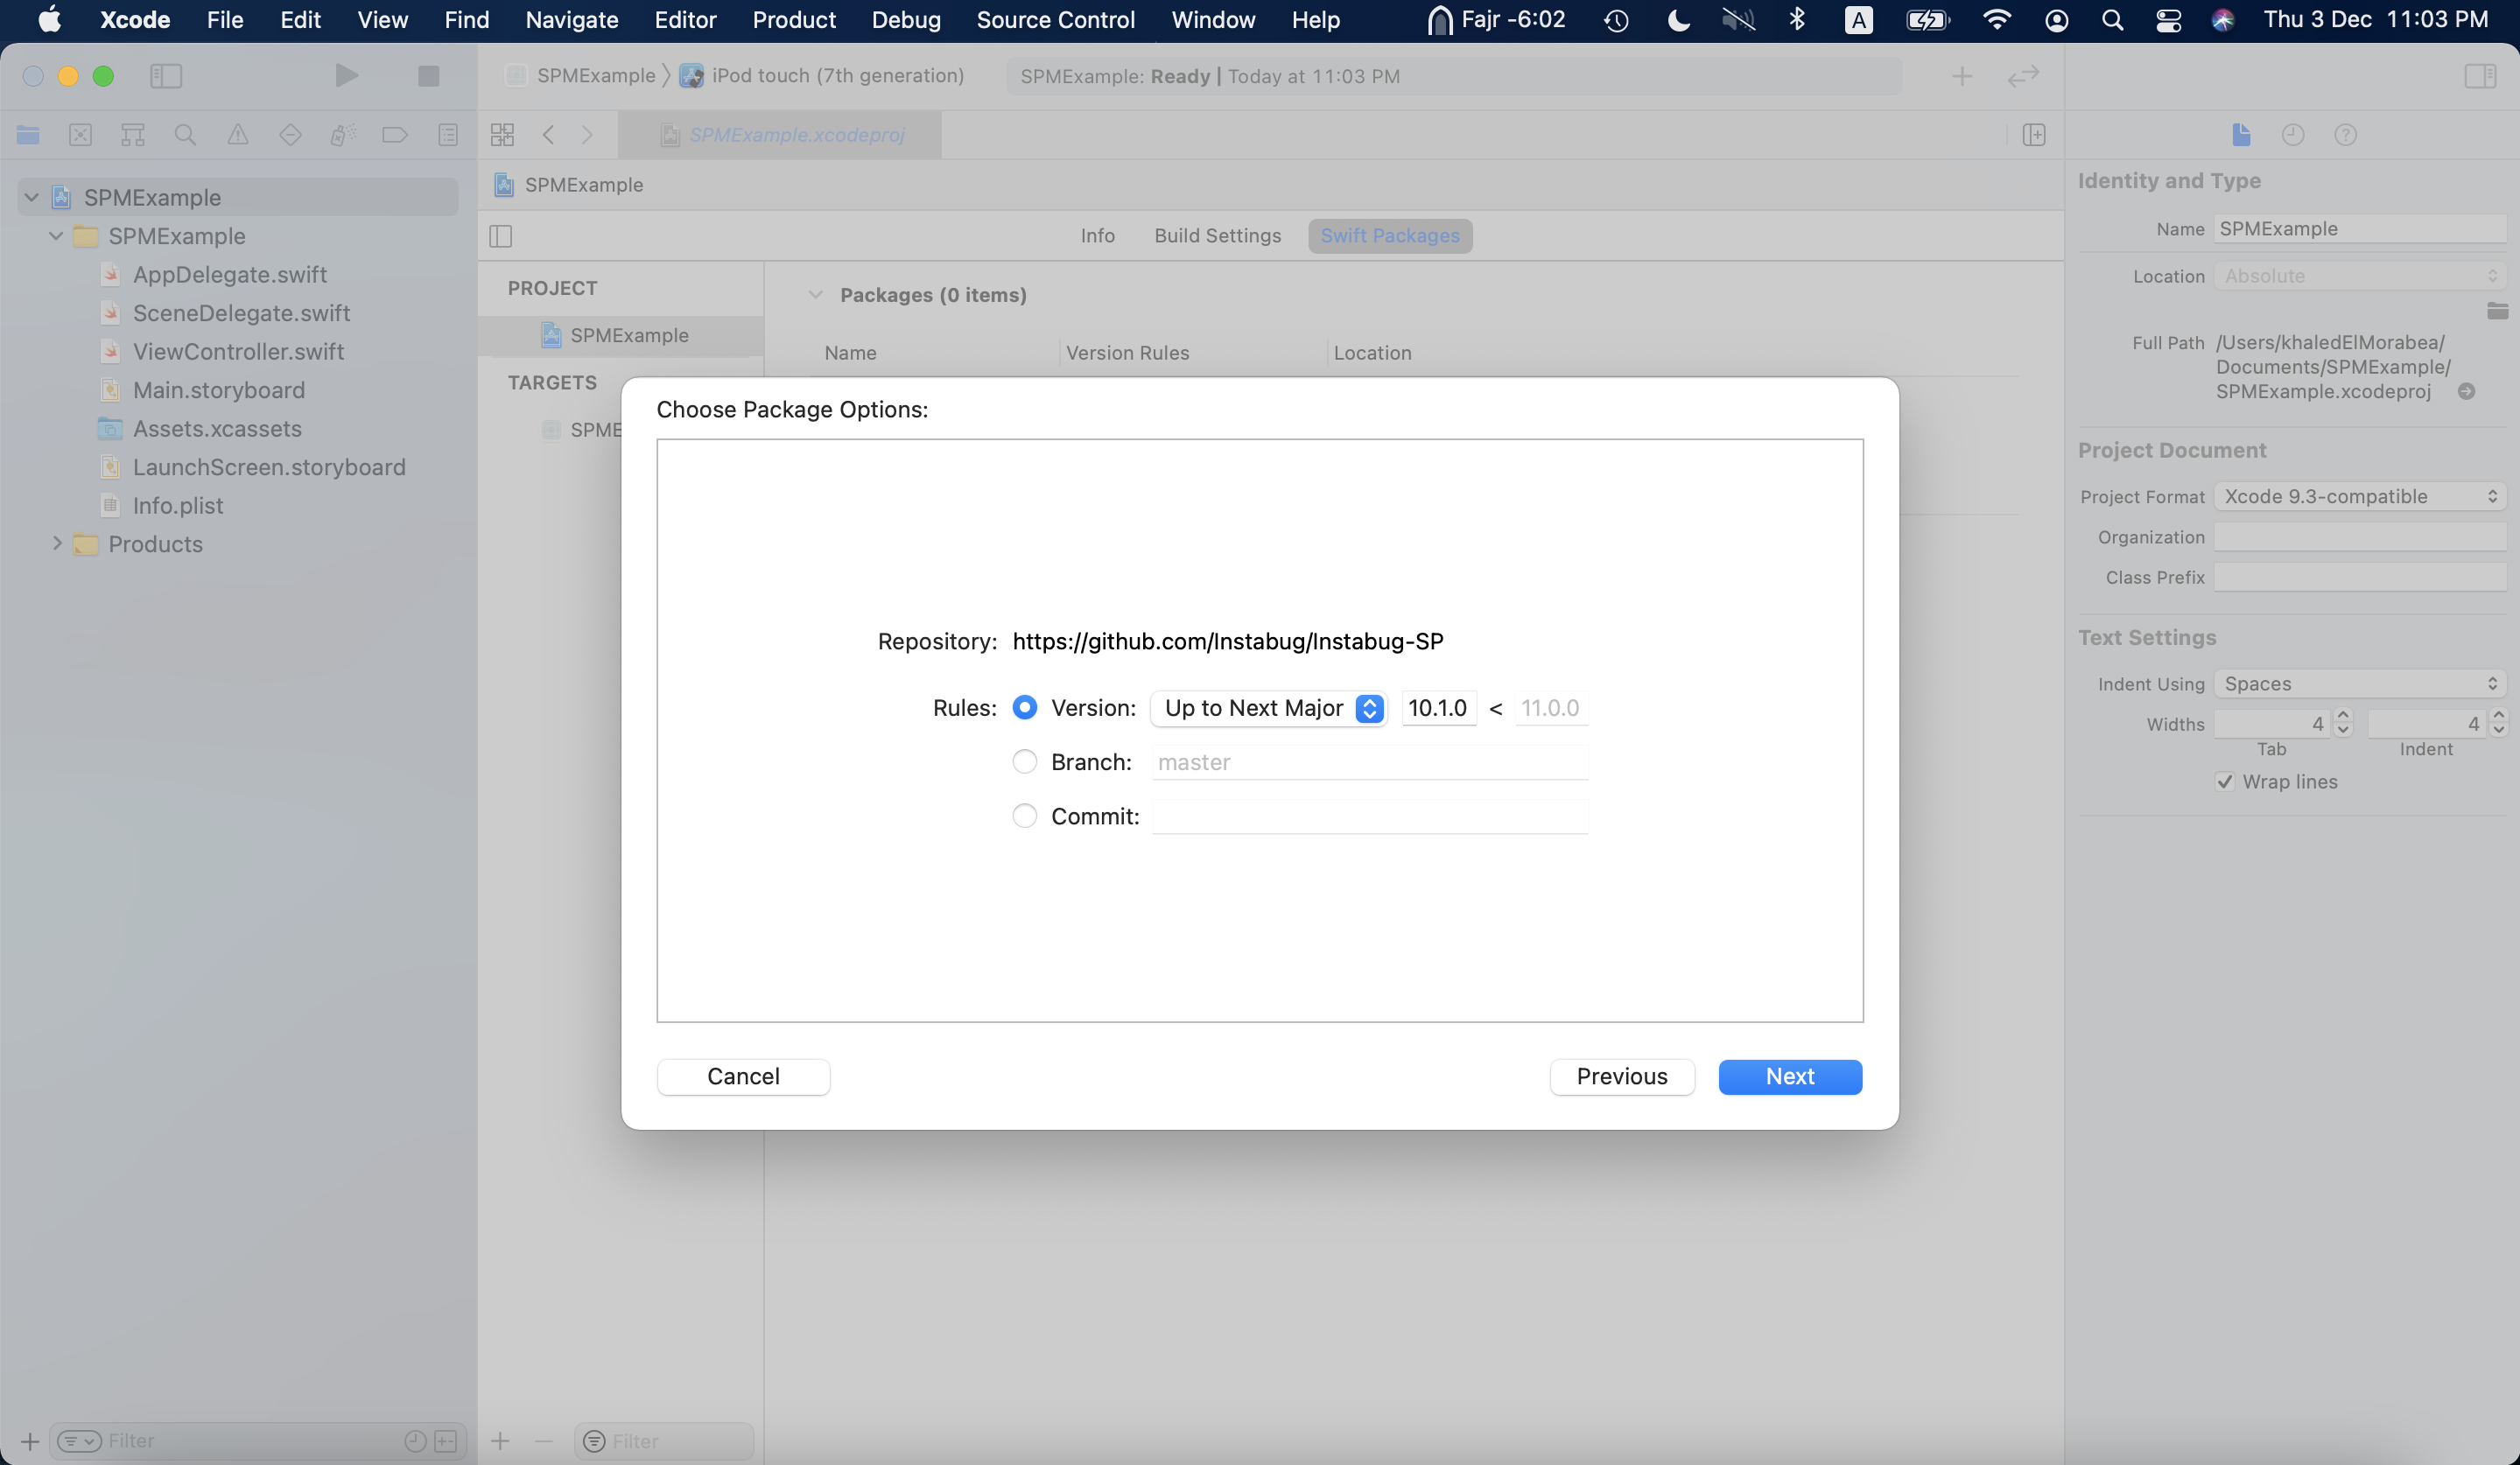Click the Tab width stepper
Image resolution: width=2520 pixels, height=1465 pixels.
(2343, 723)
